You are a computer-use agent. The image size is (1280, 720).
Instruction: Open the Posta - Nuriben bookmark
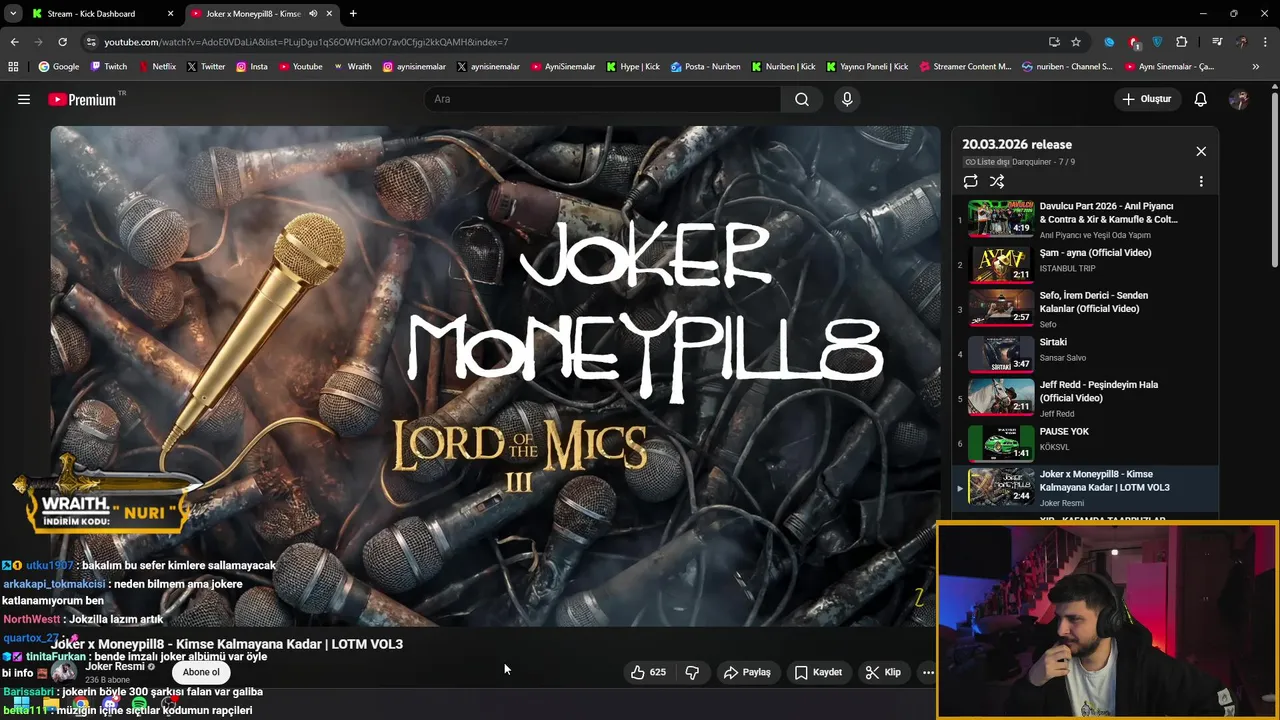click(x=706, y=67)
